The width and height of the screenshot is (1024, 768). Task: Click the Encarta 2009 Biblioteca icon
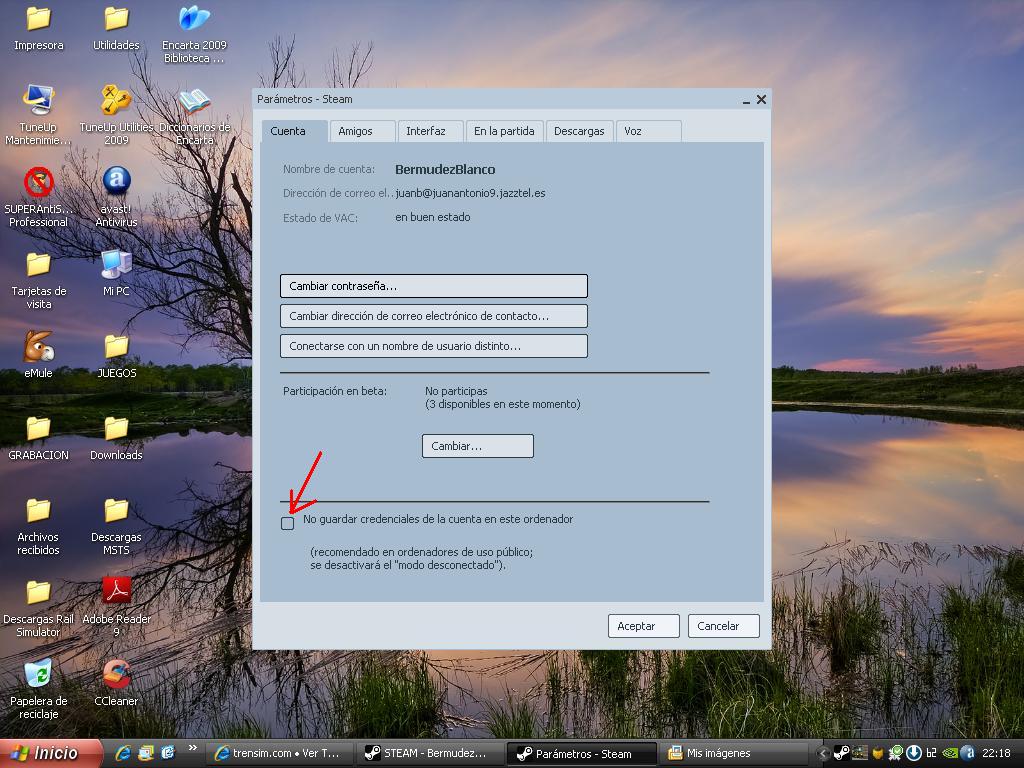point(194,19)
